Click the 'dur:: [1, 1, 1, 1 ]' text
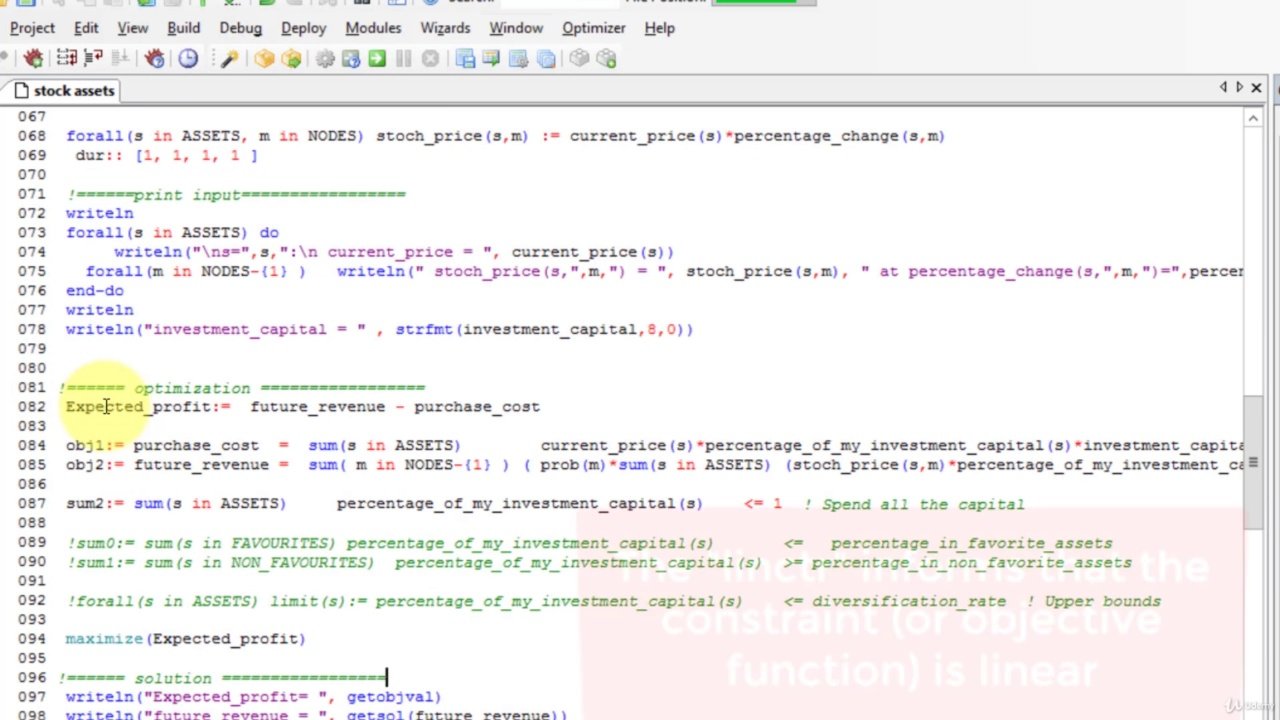 [x=166, y=156]
